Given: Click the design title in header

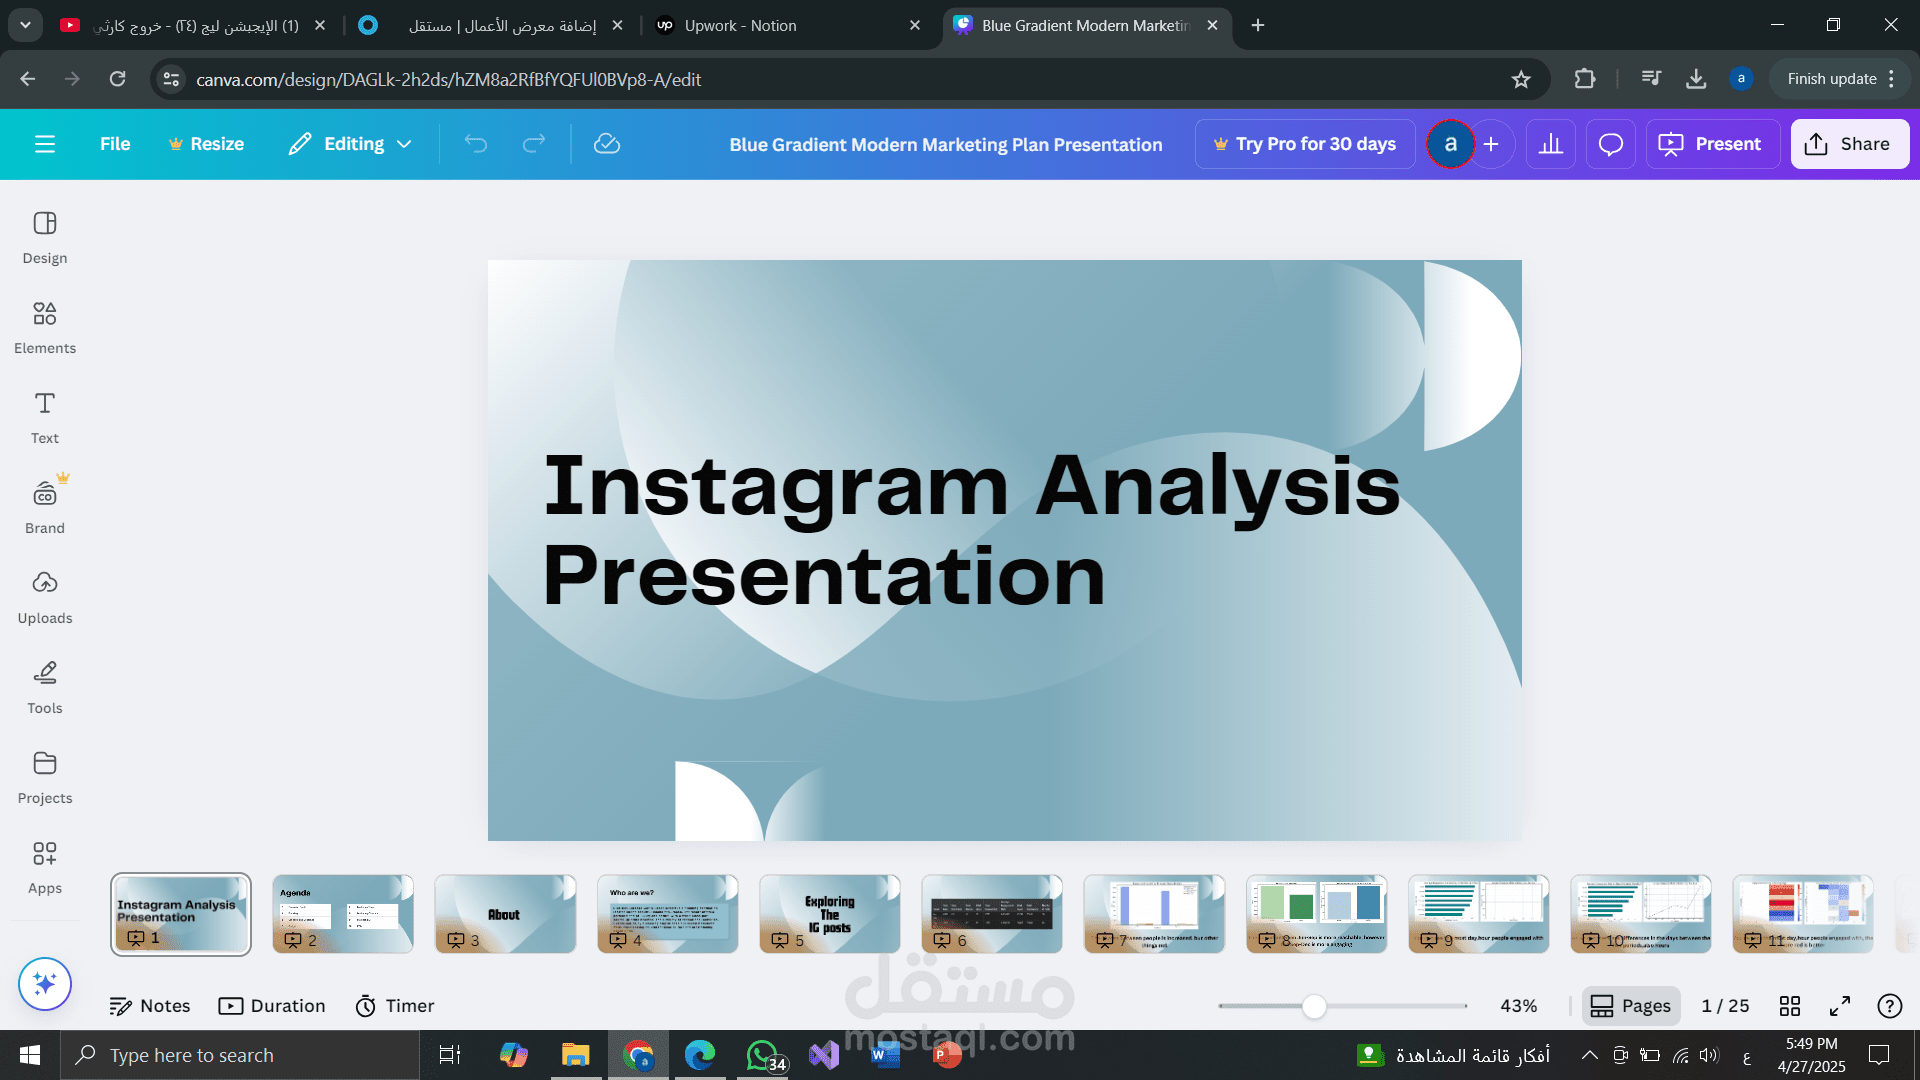Looking at the screenshot, I should [x=946, y=144].
